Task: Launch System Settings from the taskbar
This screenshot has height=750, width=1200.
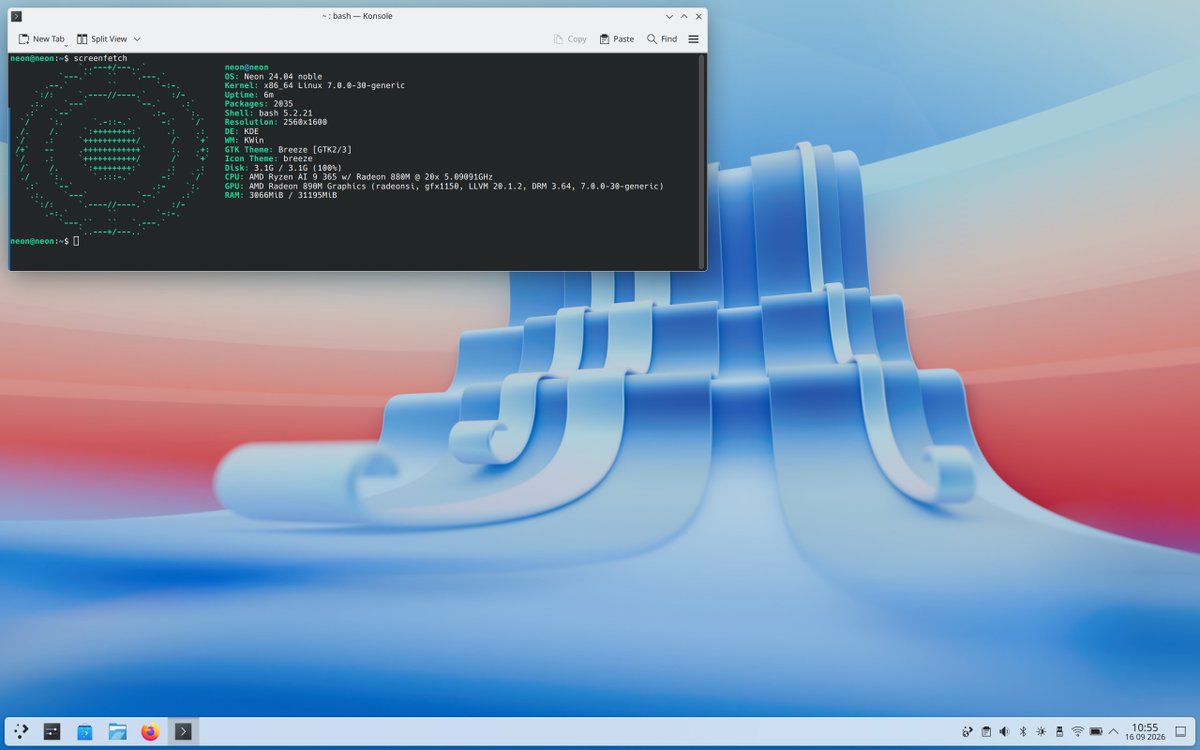Action: (53, 732)
